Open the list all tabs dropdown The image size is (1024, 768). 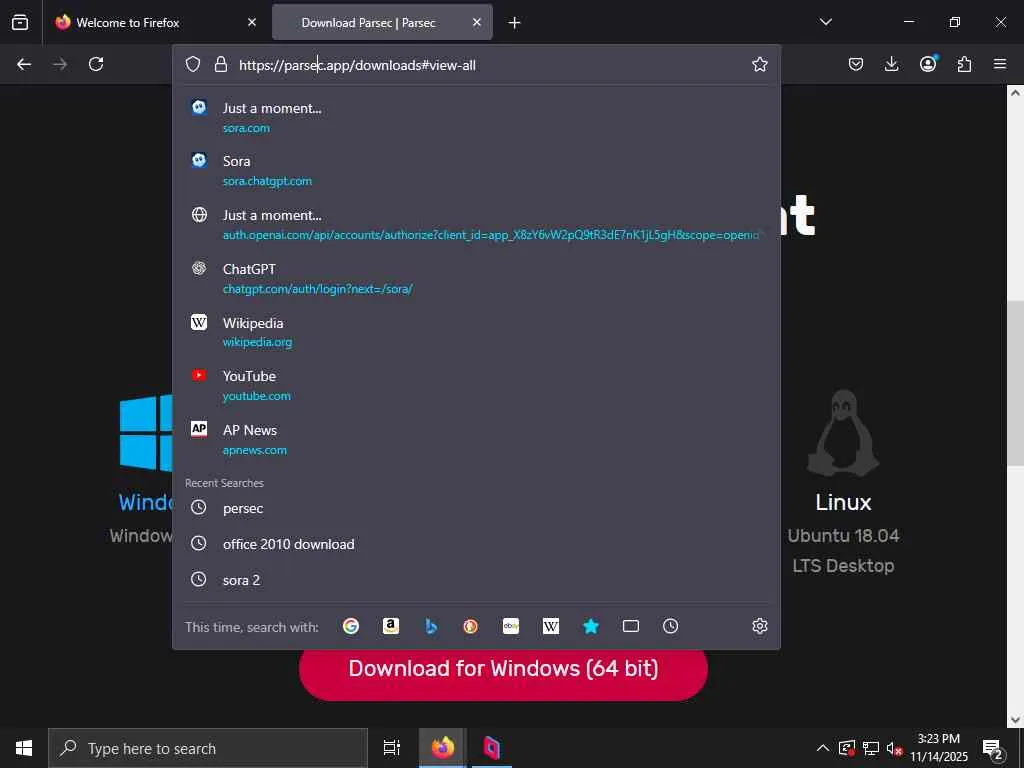point(825,22)
